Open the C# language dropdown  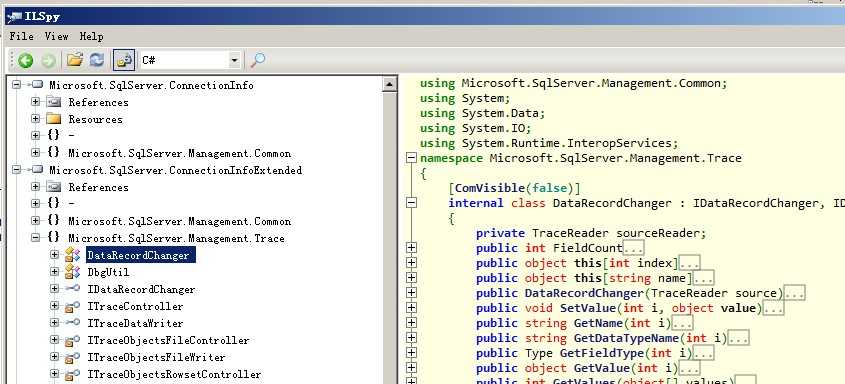tap(234, 60)
